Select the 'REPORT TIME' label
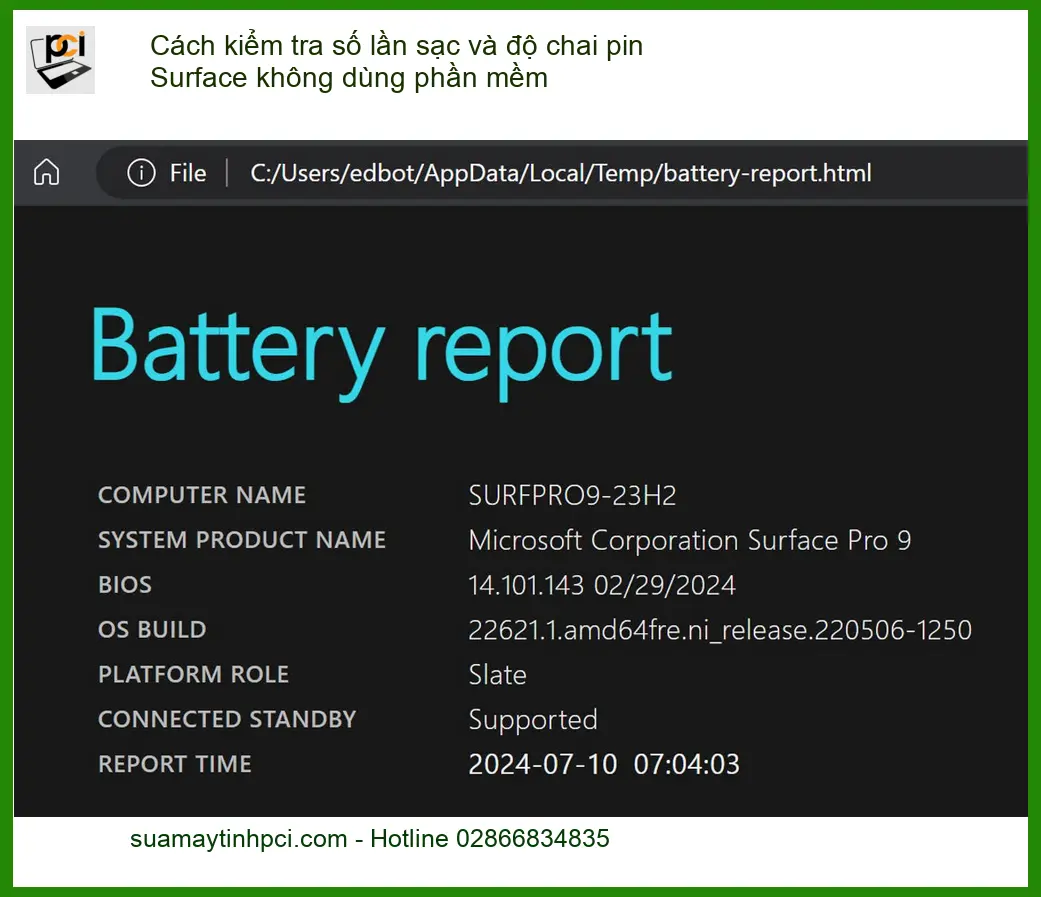This screenshot has width=1041, height=897. [175, 764]
